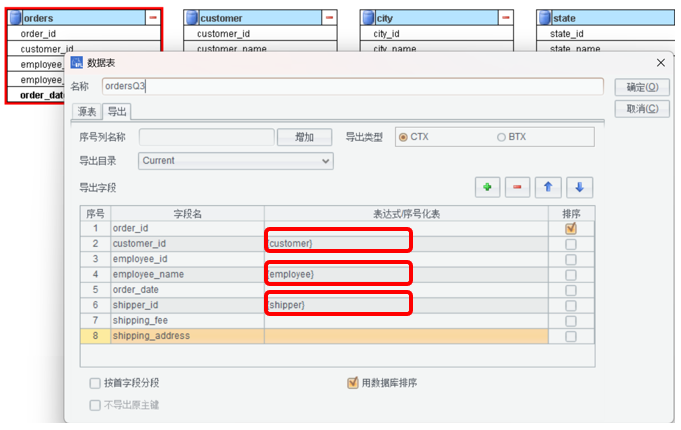Screen dimensions: 681x430
Task: Move field up with blue up arrow
Action: click(548, 187)
